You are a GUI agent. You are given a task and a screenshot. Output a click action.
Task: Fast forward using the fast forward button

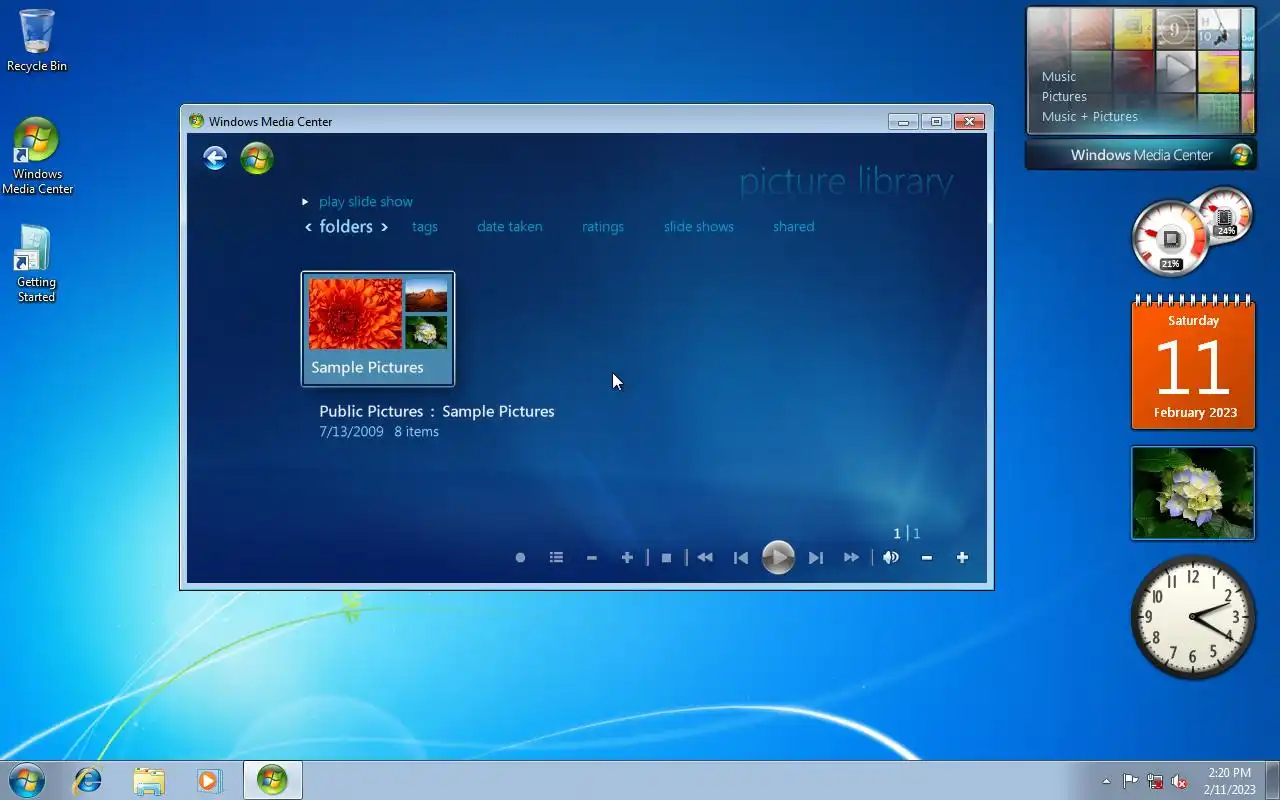pos(851,558)
